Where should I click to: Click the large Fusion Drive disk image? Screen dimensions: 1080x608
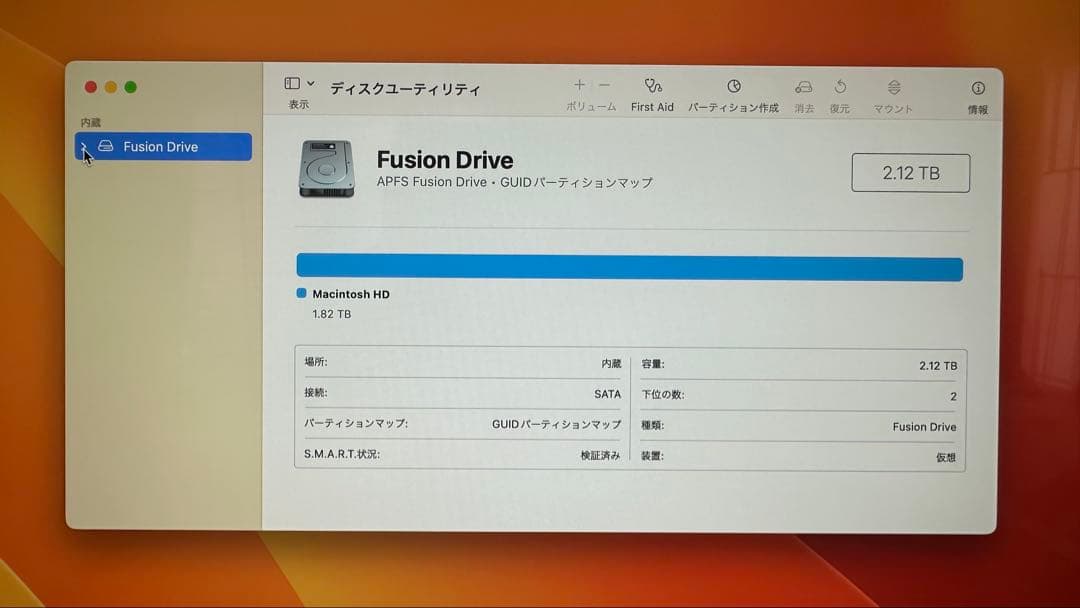click(x=326, y=169)
